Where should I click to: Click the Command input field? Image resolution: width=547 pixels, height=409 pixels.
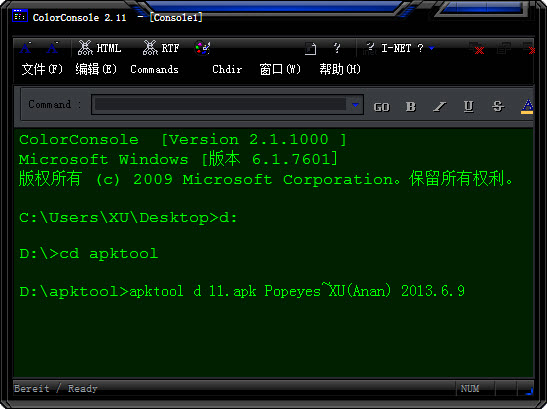[x=220, y=104]
